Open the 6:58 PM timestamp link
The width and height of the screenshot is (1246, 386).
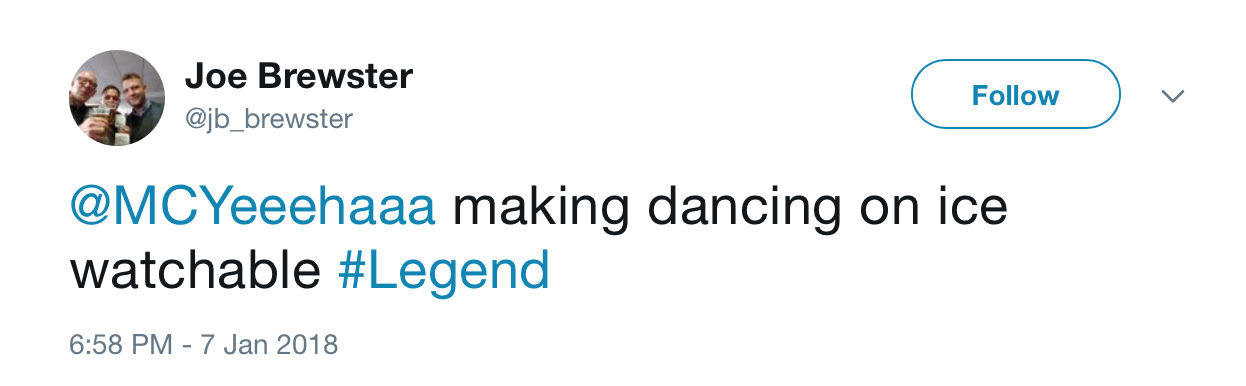coord(120,345)
